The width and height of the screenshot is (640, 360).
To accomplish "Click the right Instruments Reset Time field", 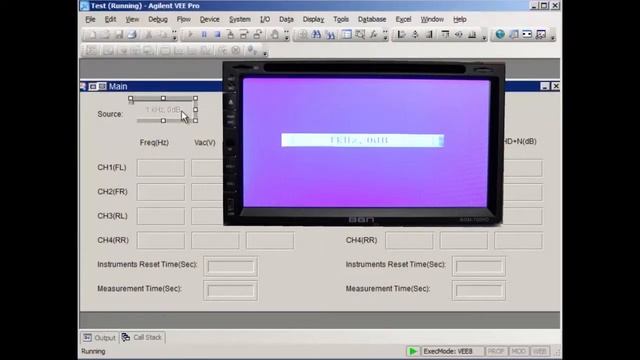I will (x=479, y=267).
